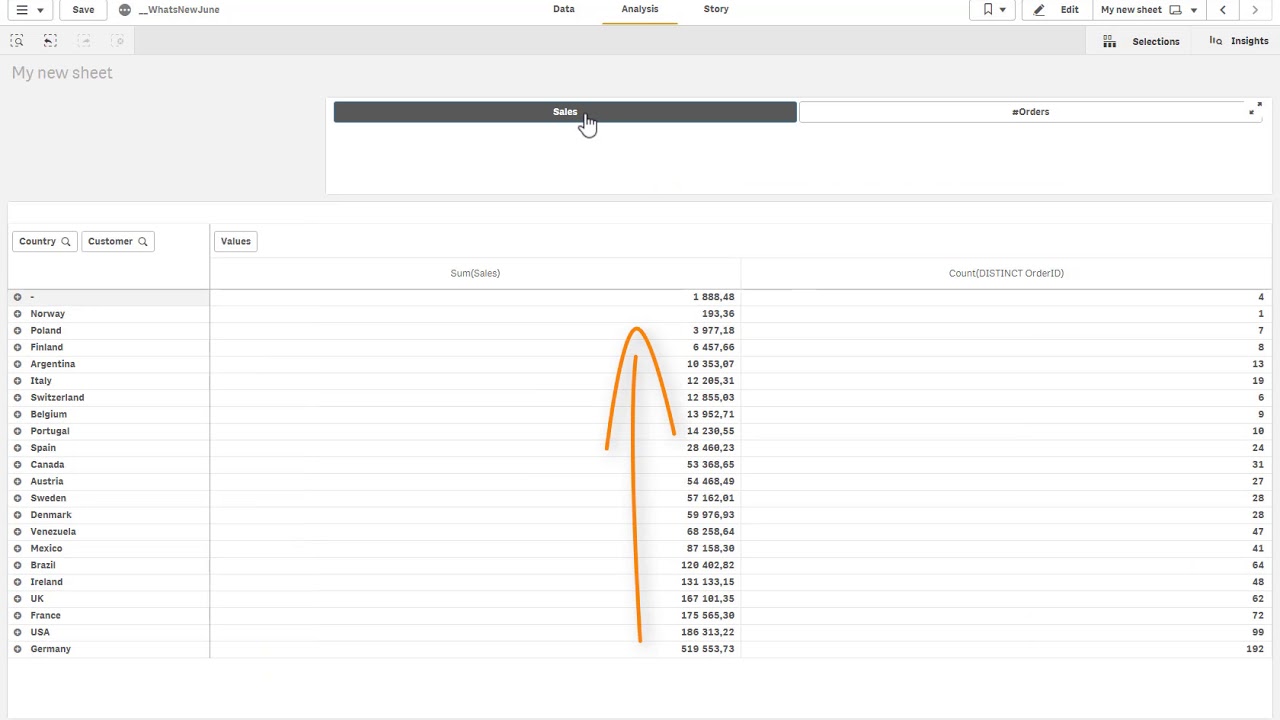Click the step back selection icon
The image size is (1280, 720).
[x=50, y=41]
